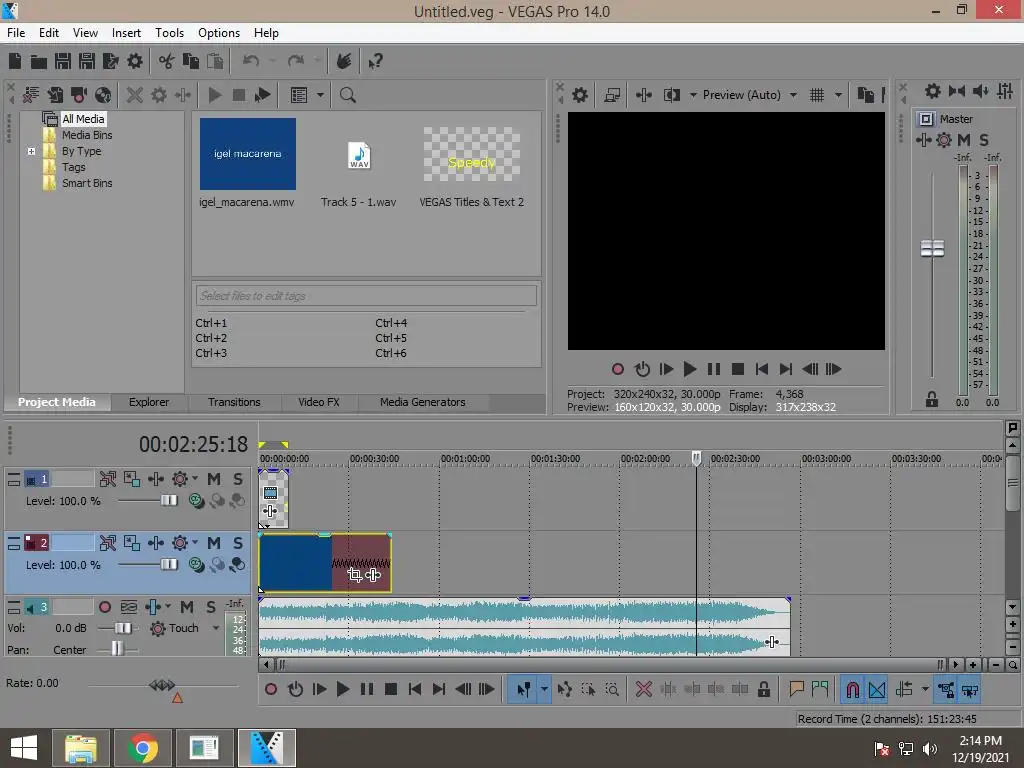Click the Event Pan/Crop icon on the track 2 clip
This screenshot has height=768, width=1024.
[355, 575]
